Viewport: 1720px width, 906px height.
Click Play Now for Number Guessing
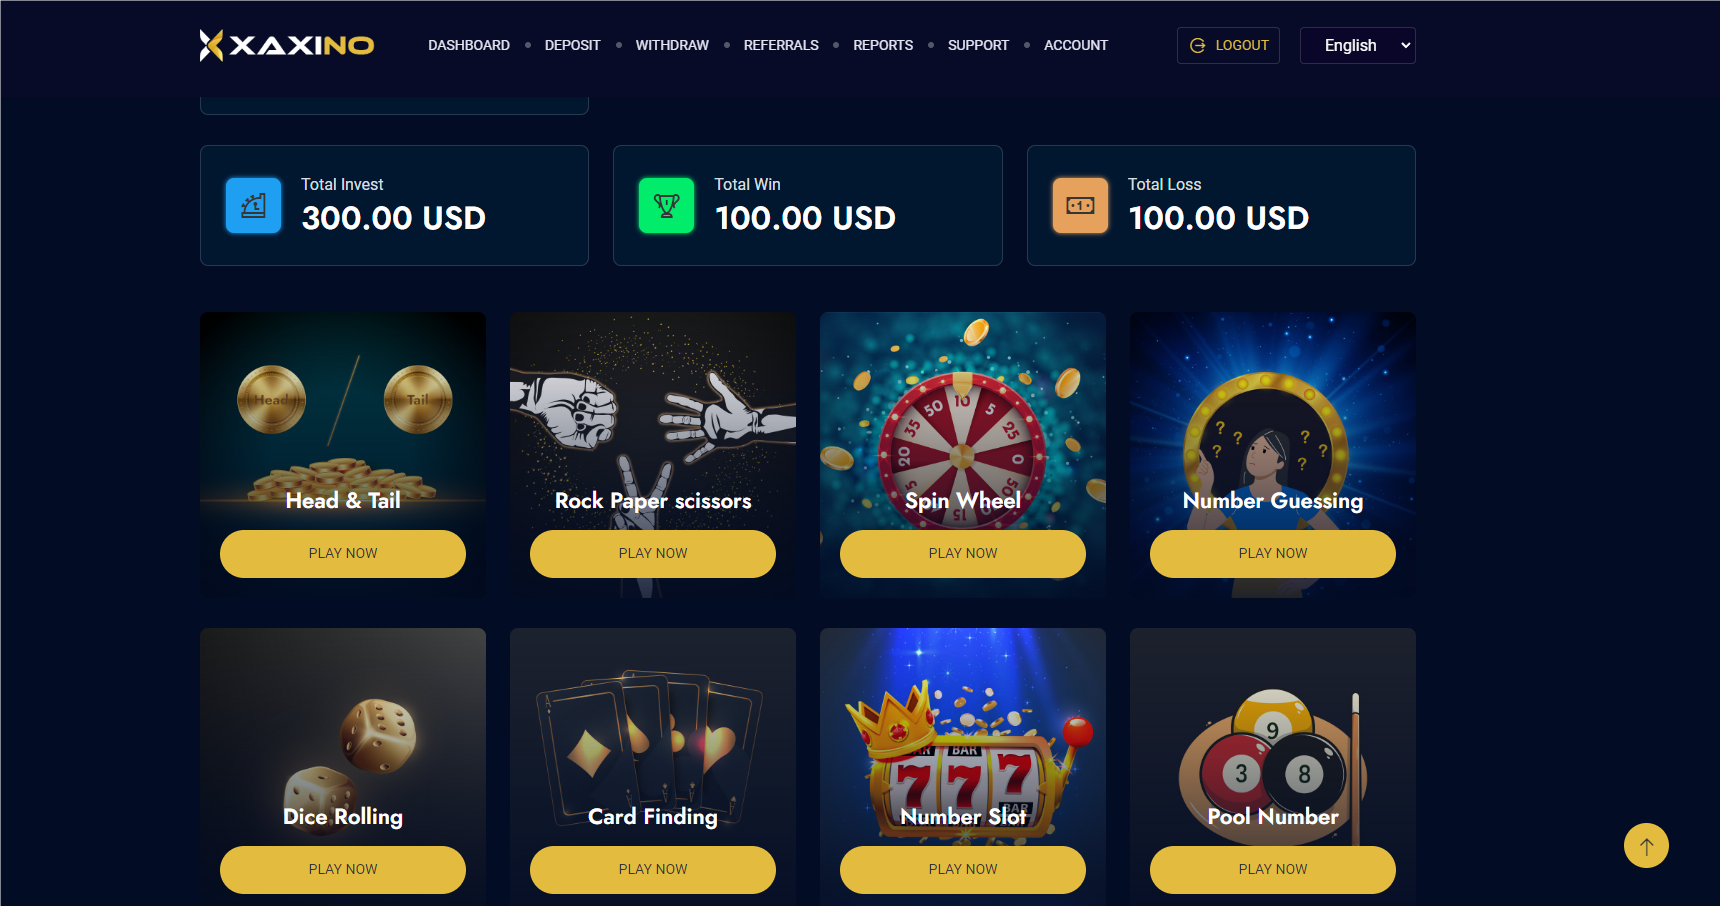1273,554
